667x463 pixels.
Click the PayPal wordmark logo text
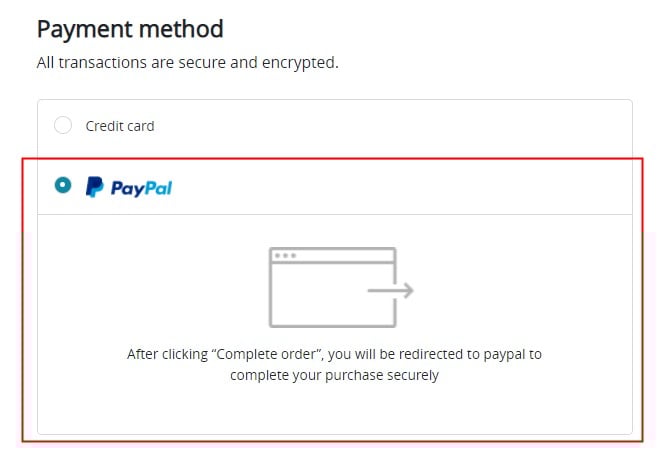(141, 187)
